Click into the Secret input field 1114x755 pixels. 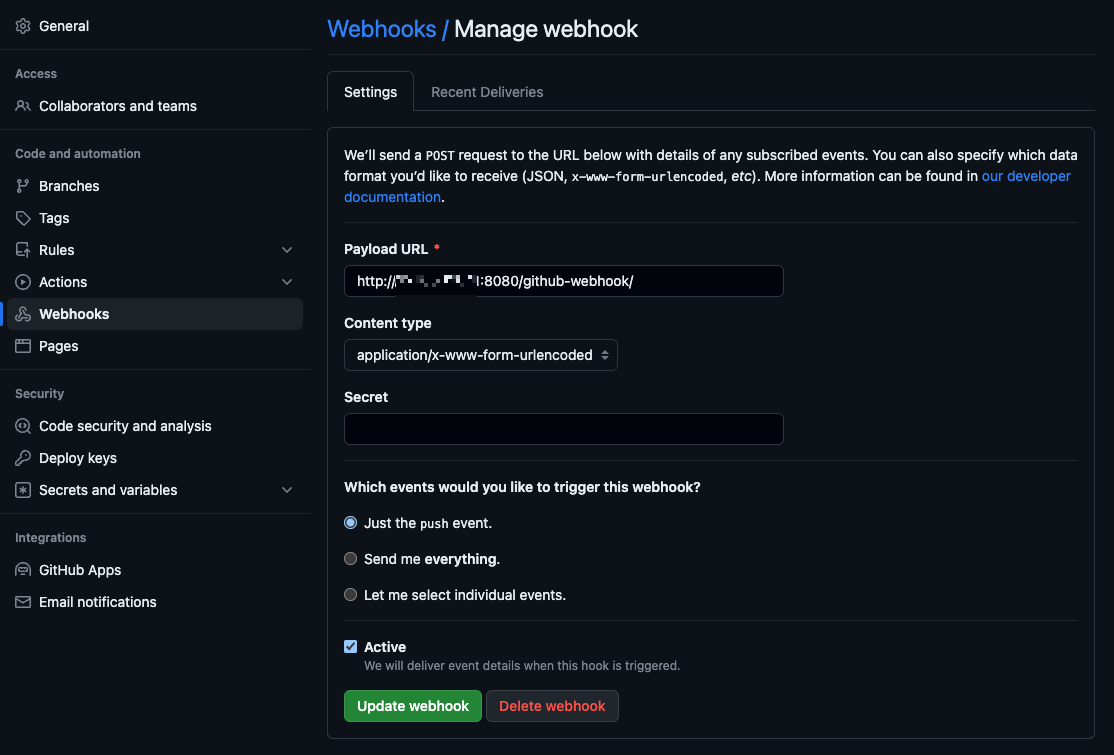pos(563,429)
